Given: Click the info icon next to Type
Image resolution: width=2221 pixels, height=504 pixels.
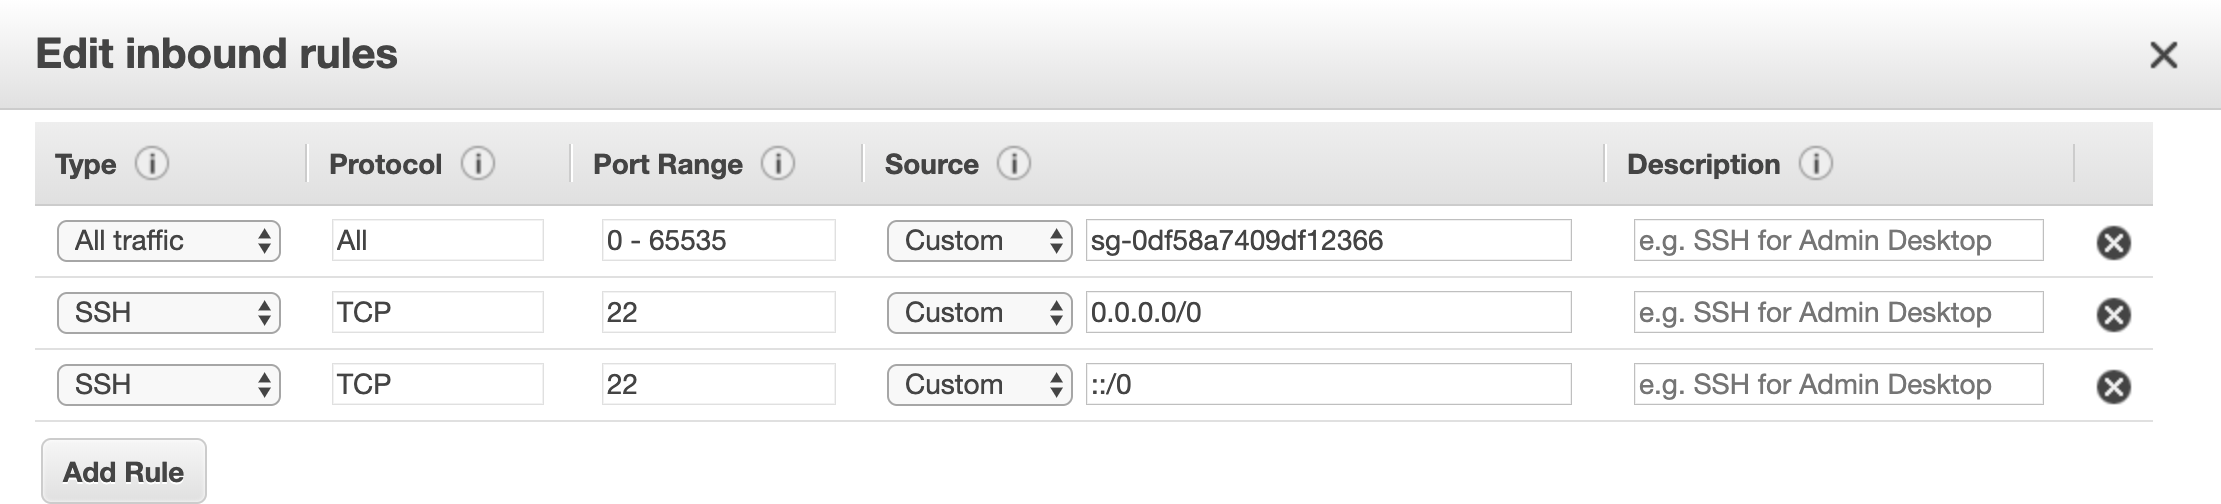Looking at the screenshot, I should [x=152, y=163].
